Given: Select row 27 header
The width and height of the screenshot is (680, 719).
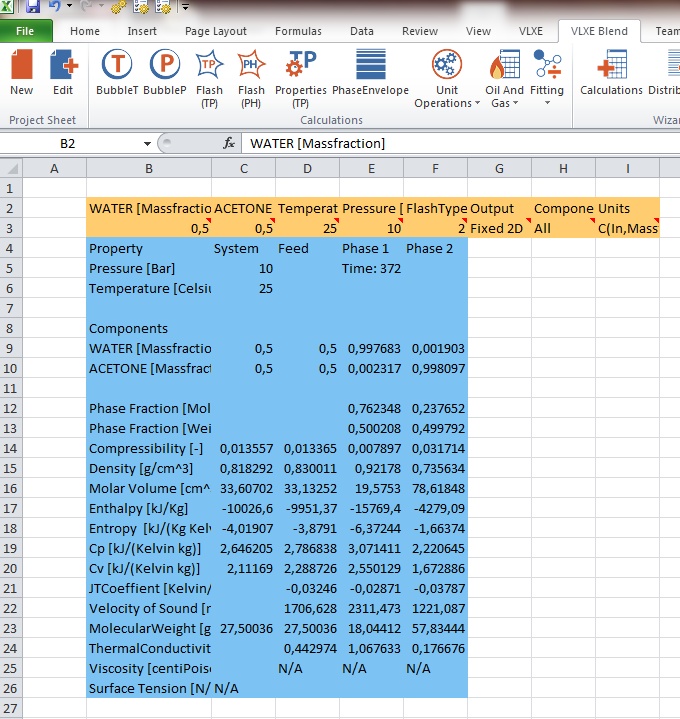Looking at the screenshot, I should coord(11,708).
